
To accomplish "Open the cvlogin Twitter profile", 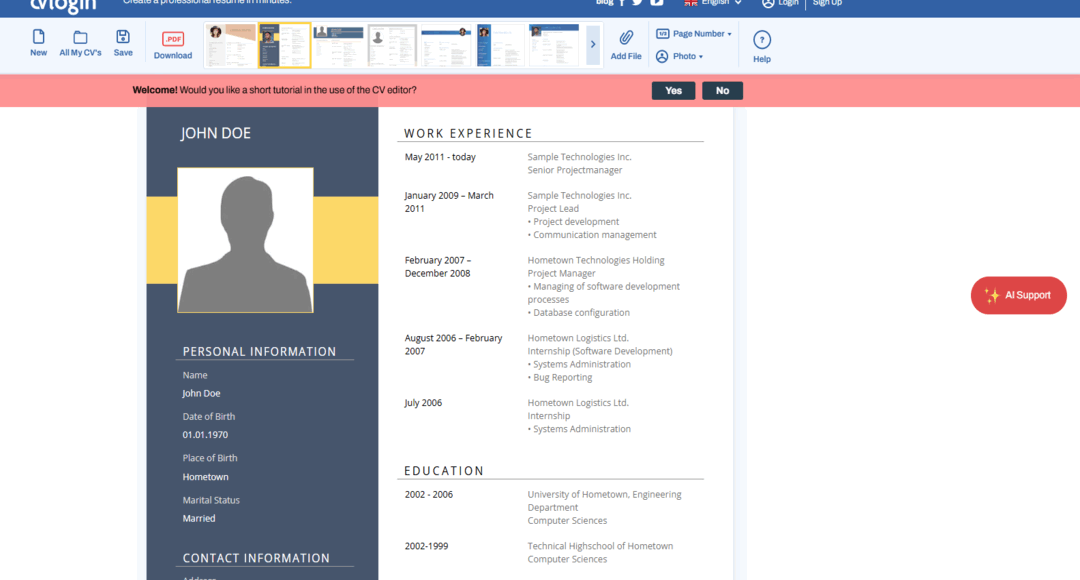I will tap(639, 3).
